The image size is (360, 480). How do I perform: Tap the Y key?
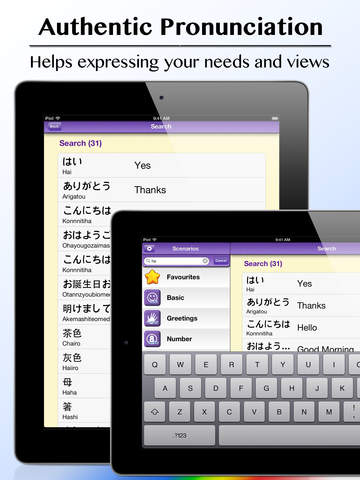point(283,364)
